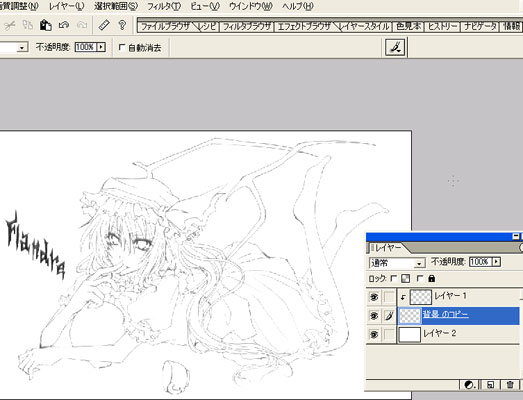The image size is (523, 400).
Task: Hide the レイヤー 2 layer via eye icon
Action: (x=374, y=334)
